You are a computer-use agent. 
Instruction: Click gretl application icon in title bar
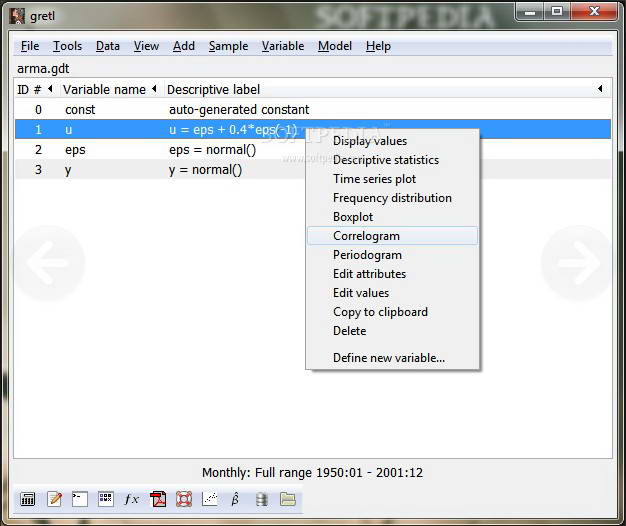17,16
